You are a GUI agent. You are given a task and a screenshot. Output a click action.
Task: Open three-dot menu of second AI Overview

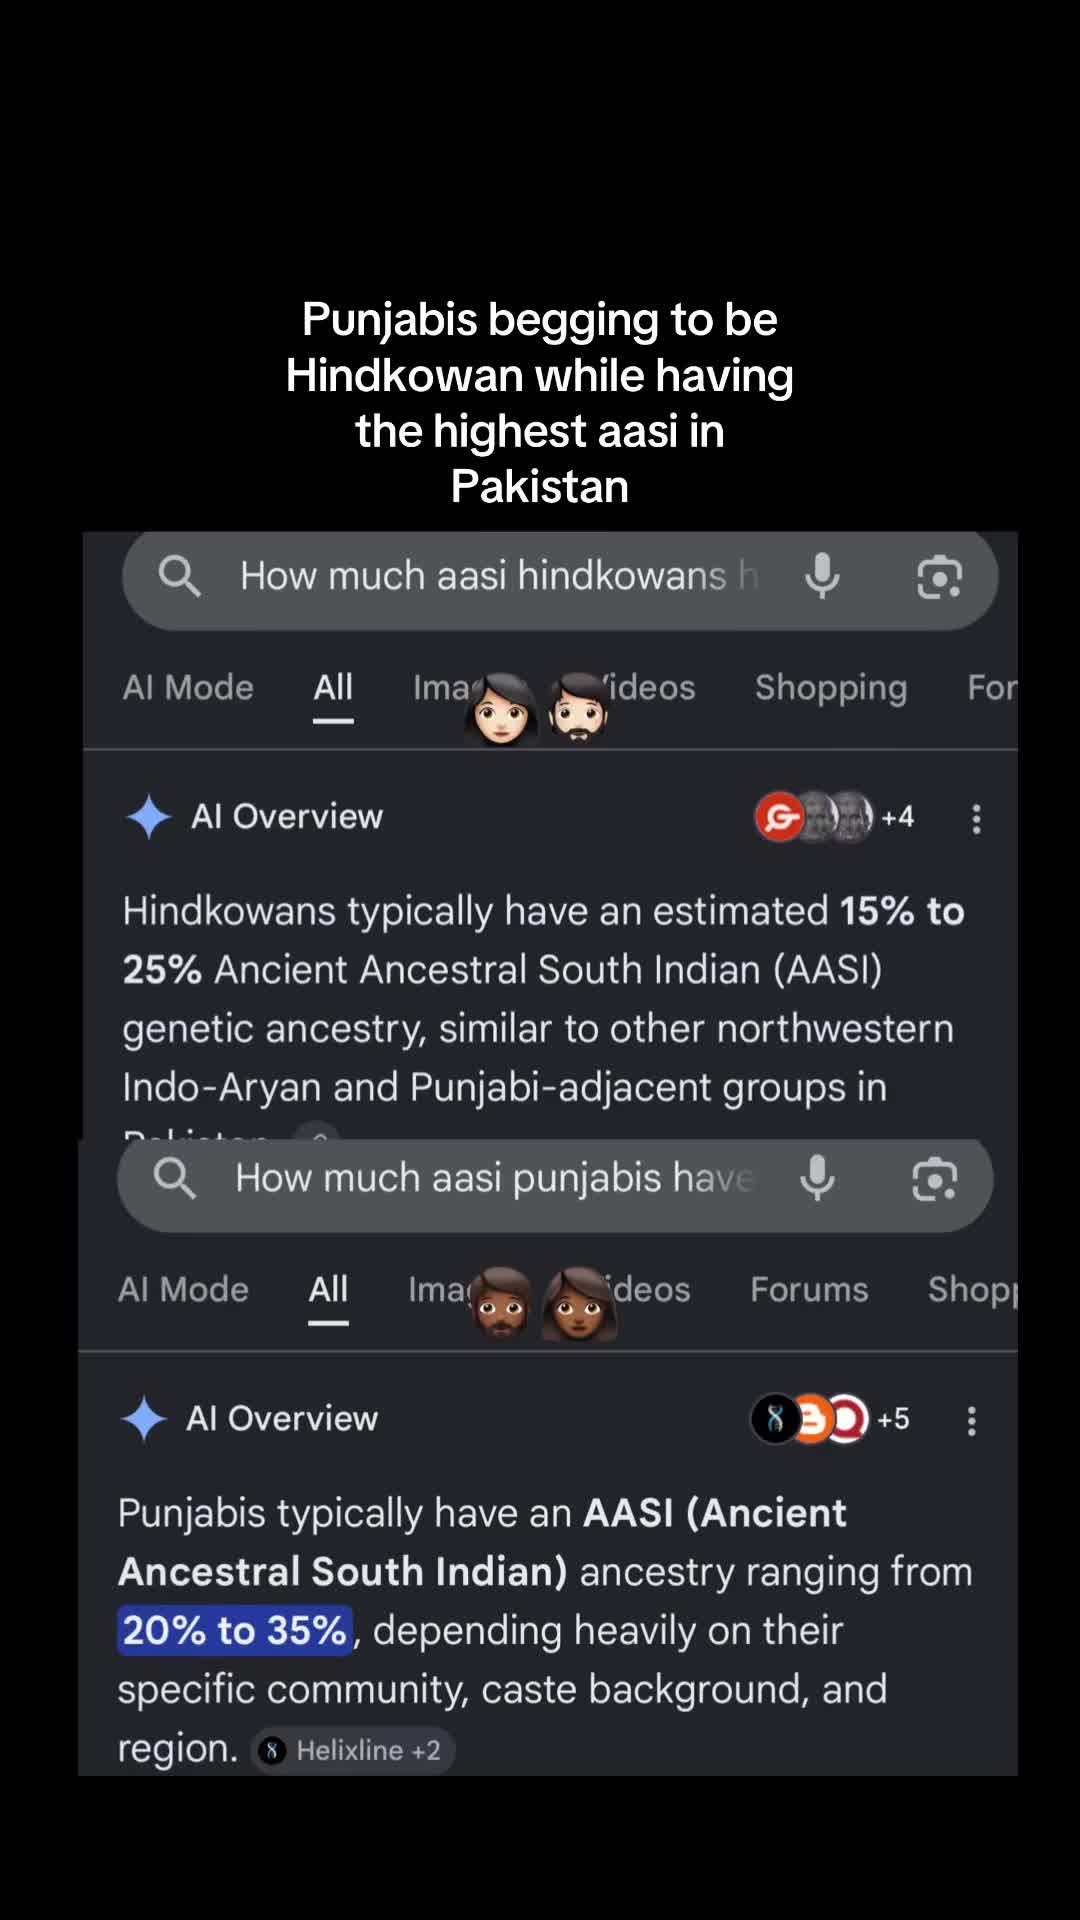(971, 1420)
